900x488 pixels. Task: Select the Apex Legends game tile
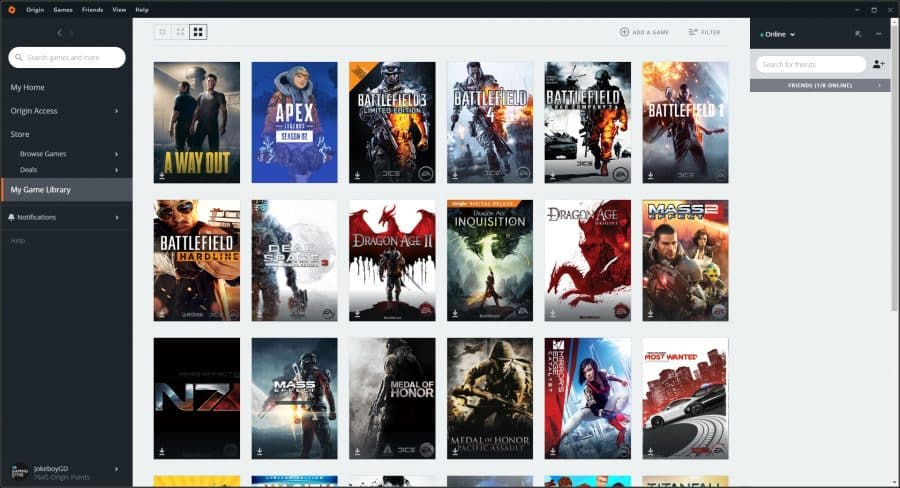tap(294, 122)
